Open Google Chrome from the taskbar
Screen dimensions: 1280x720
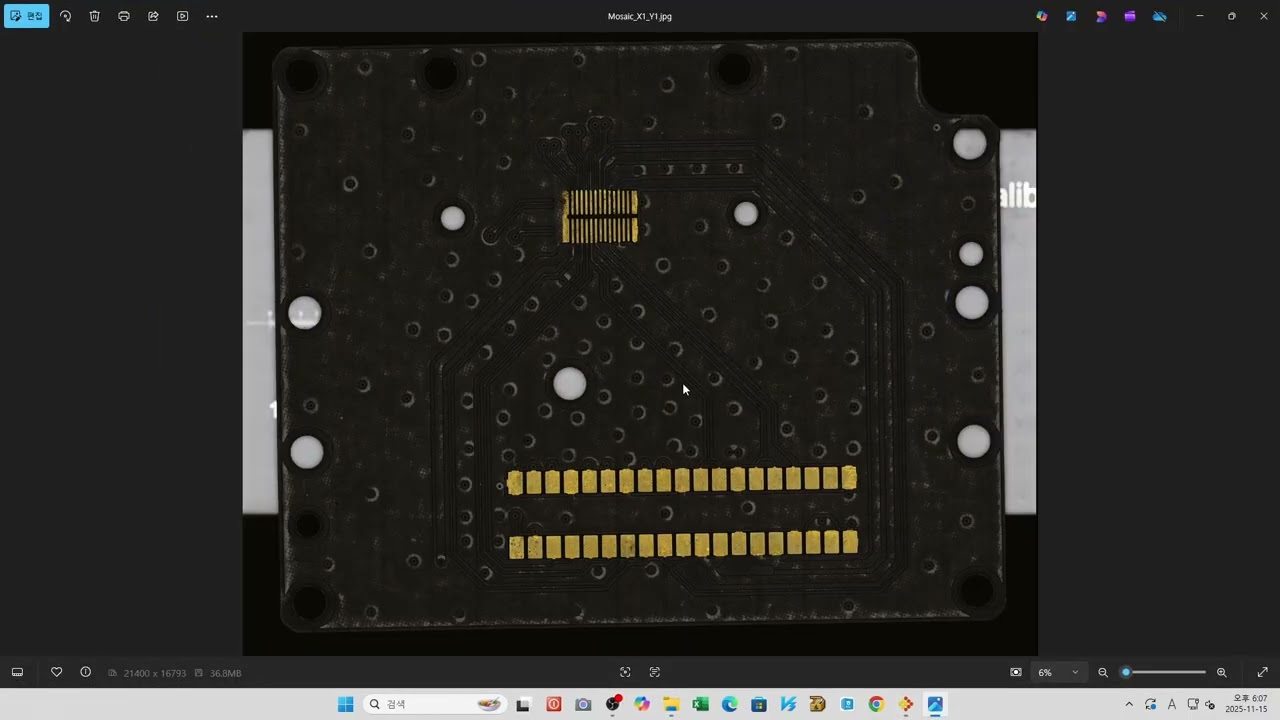pyautogui.click(x=877, y=704)
